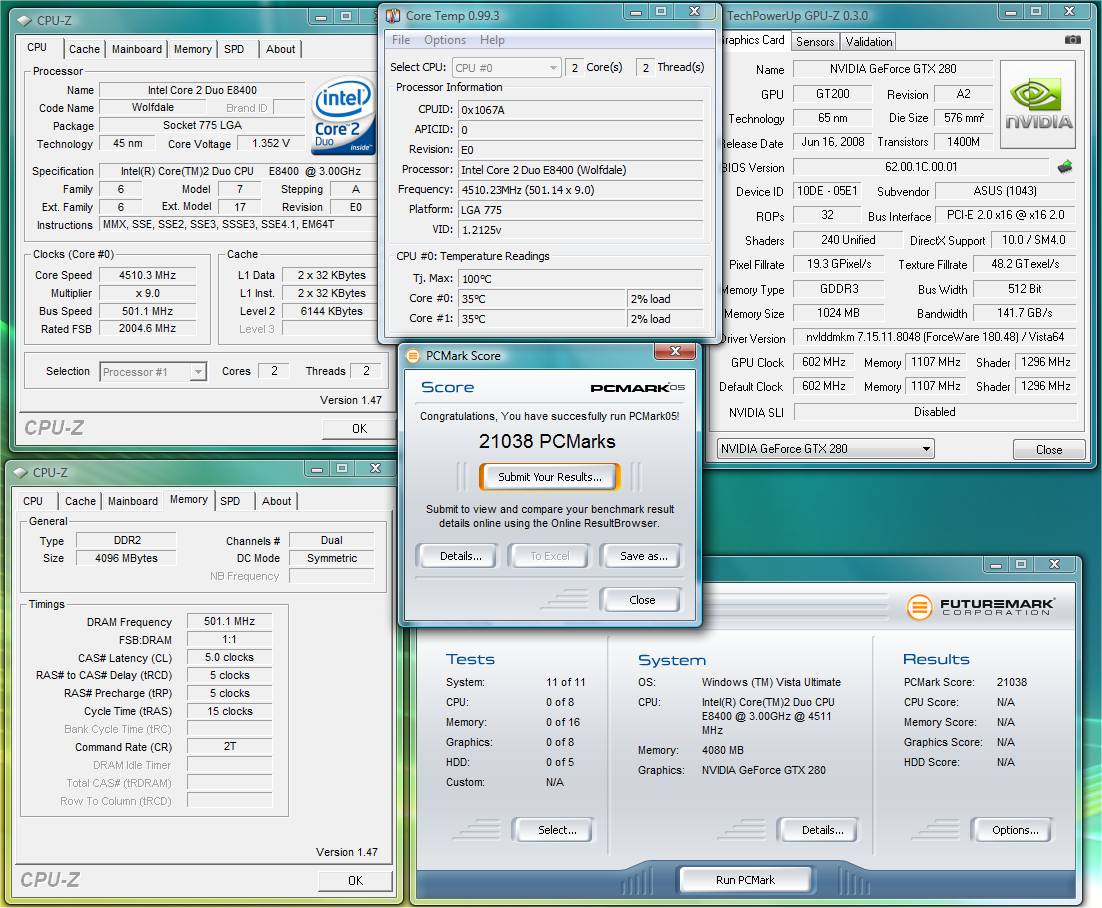Open the Options menu in Core Temp
The height and width of the screenshot is (908, 1102).
tap(445, 40)
